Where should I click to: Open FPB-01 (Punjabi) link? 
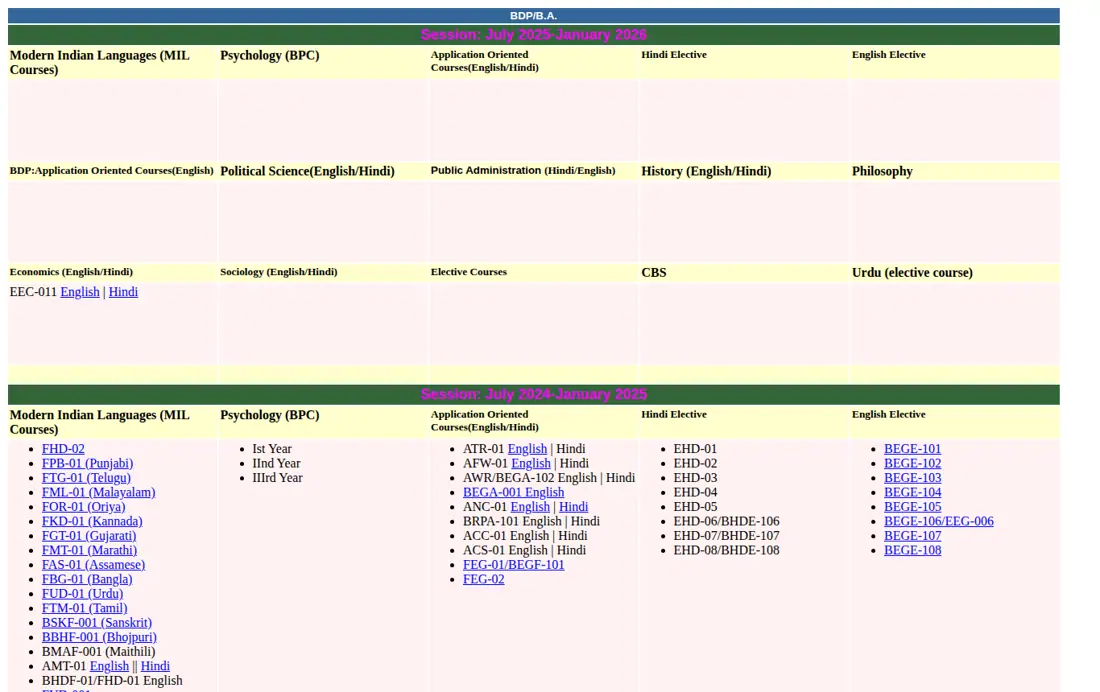coord(88,463)
